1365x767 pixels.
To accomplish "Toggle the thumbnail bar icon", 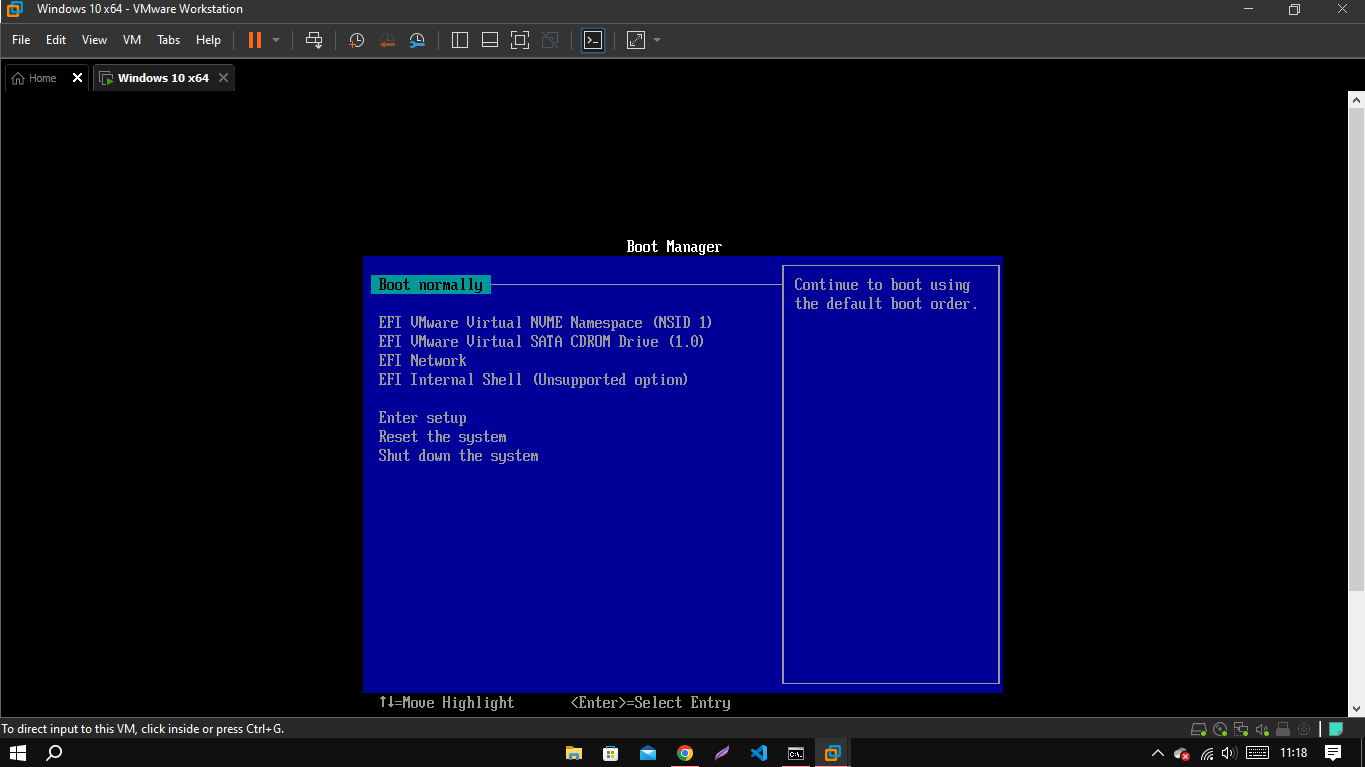I will tap(490, 40).
